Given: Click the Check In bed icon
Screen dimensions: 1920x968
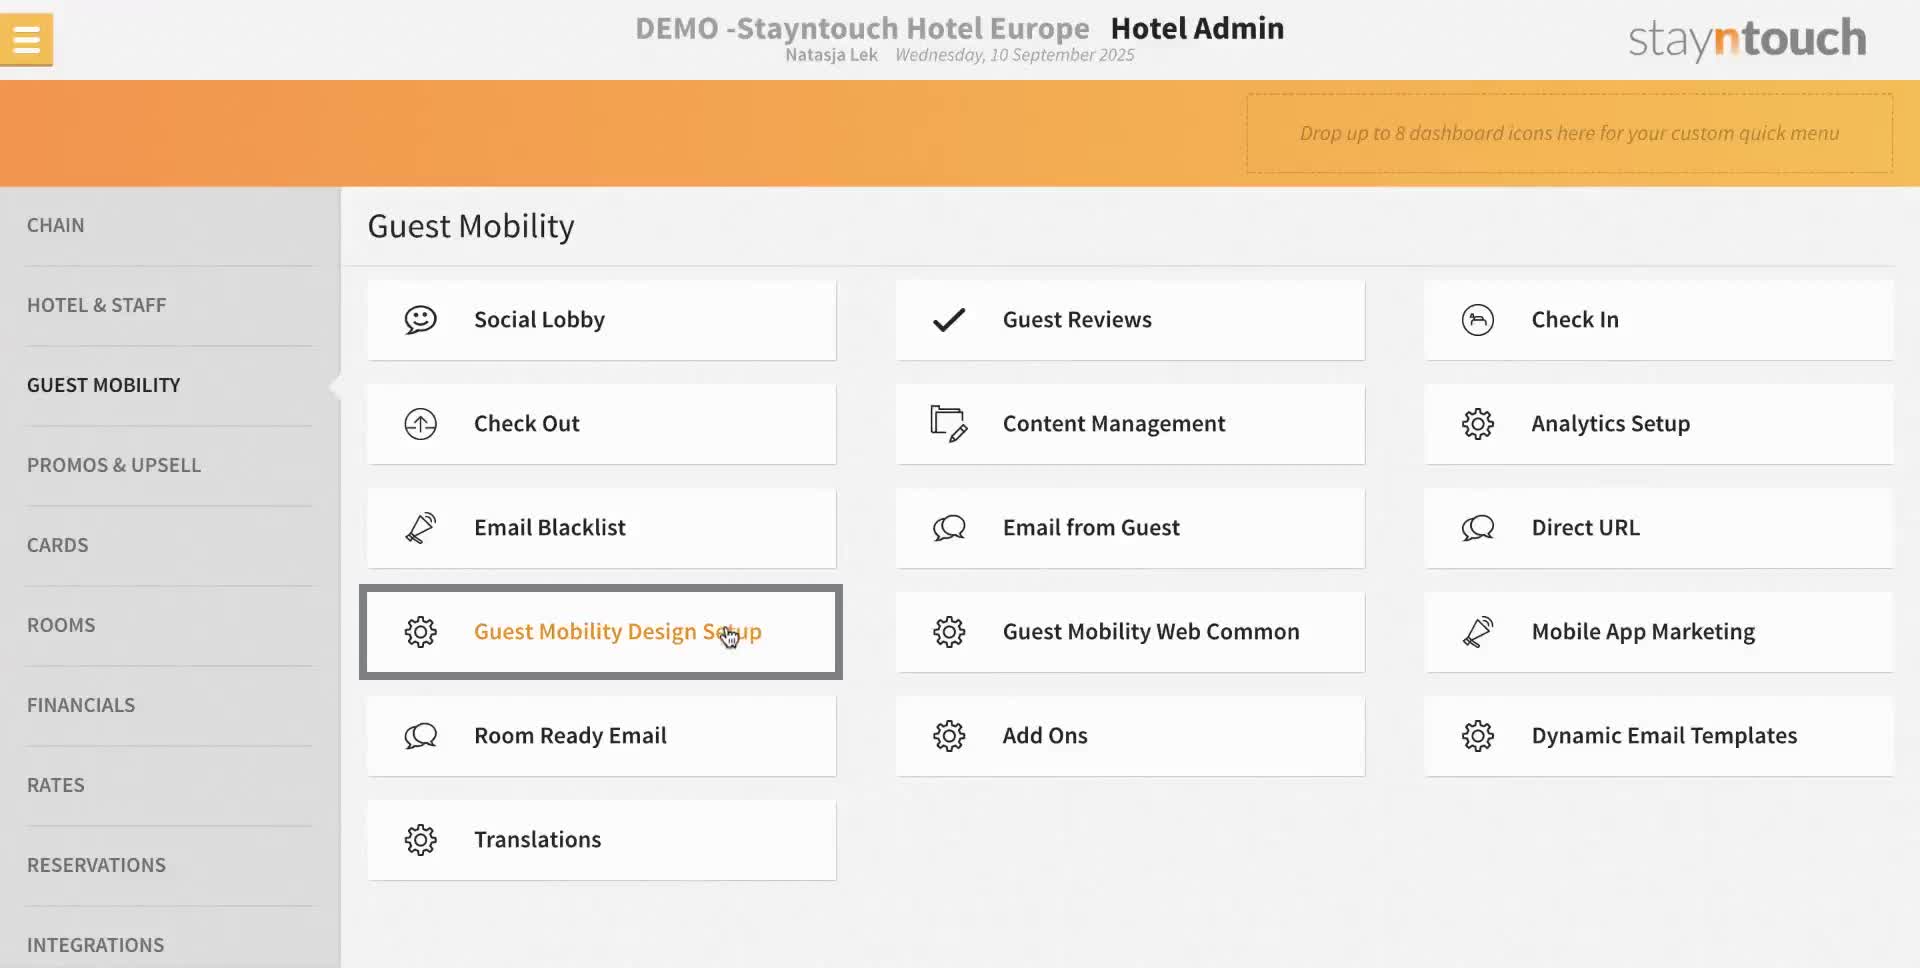Looking at the screenshot, I should (1477, 320).
